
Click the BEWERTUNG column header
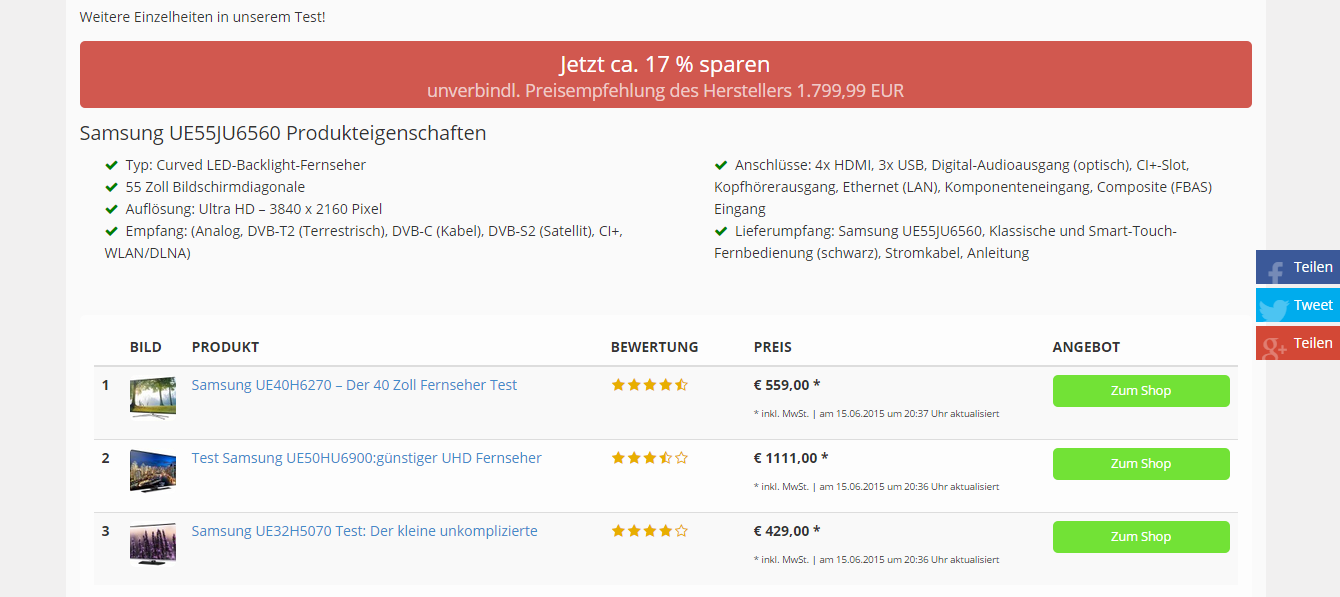pos(654,347)
